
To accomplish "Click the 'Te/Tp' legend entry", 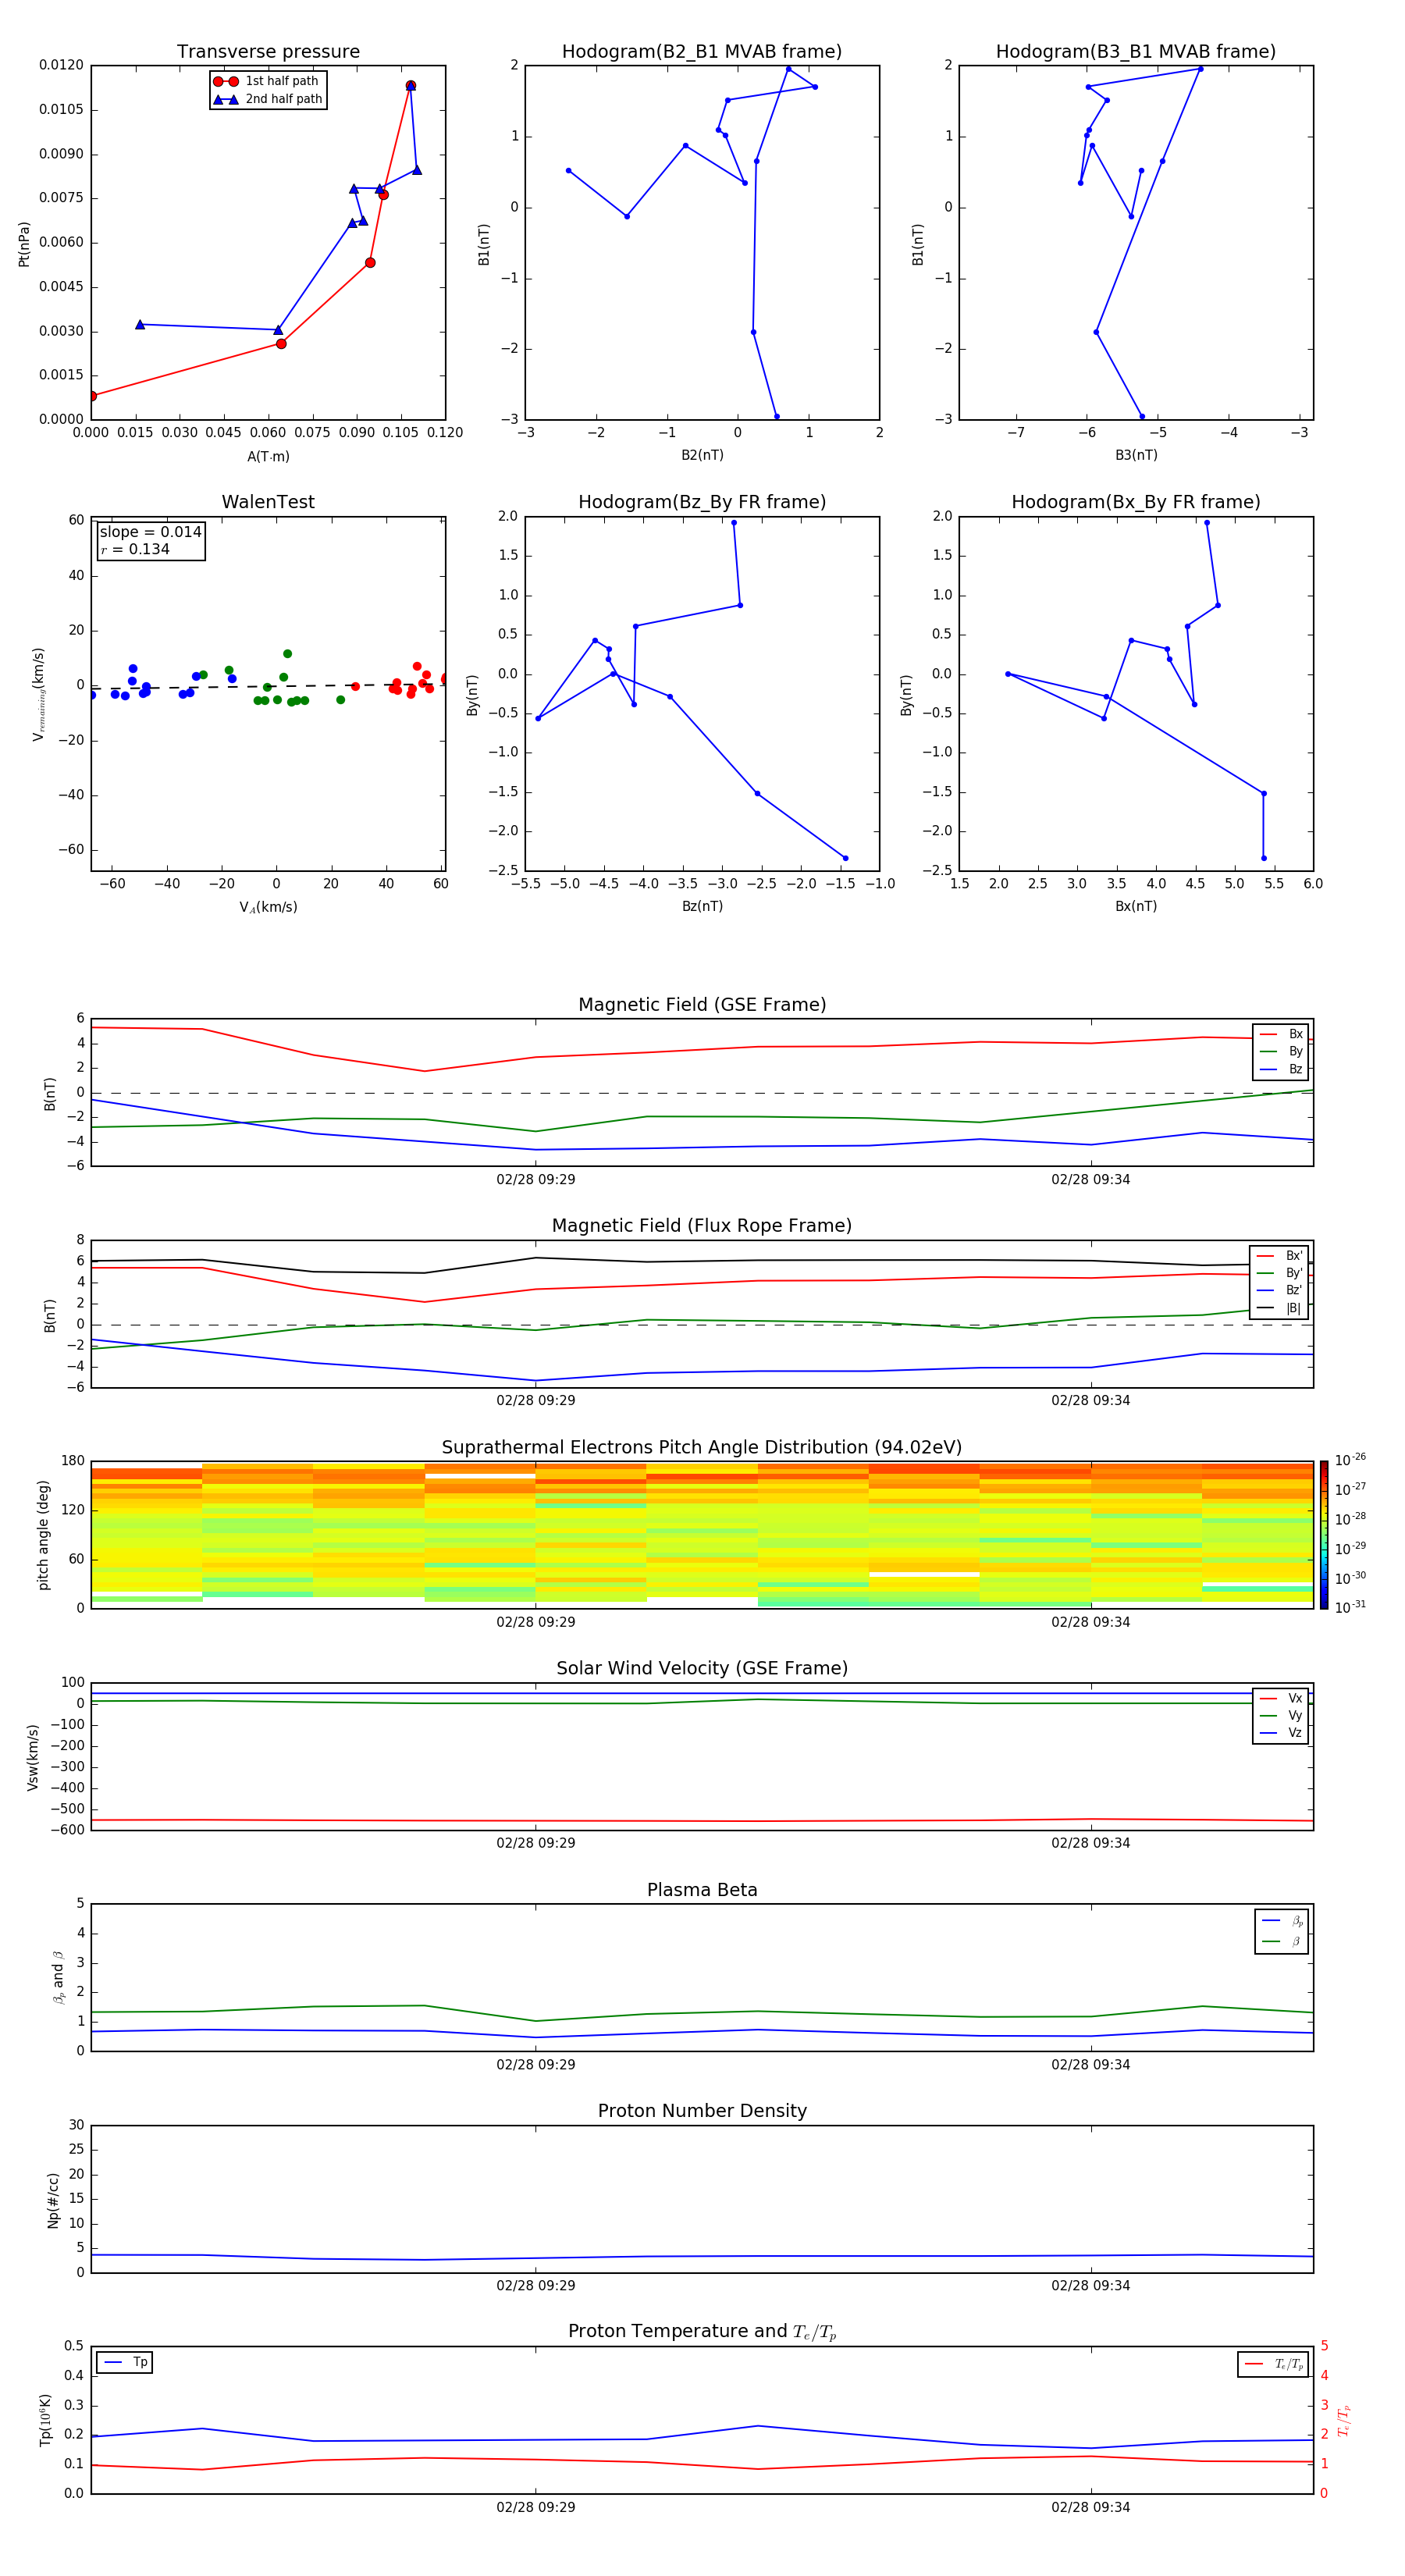I will pyautogui.click(x=1273, y=2364).
